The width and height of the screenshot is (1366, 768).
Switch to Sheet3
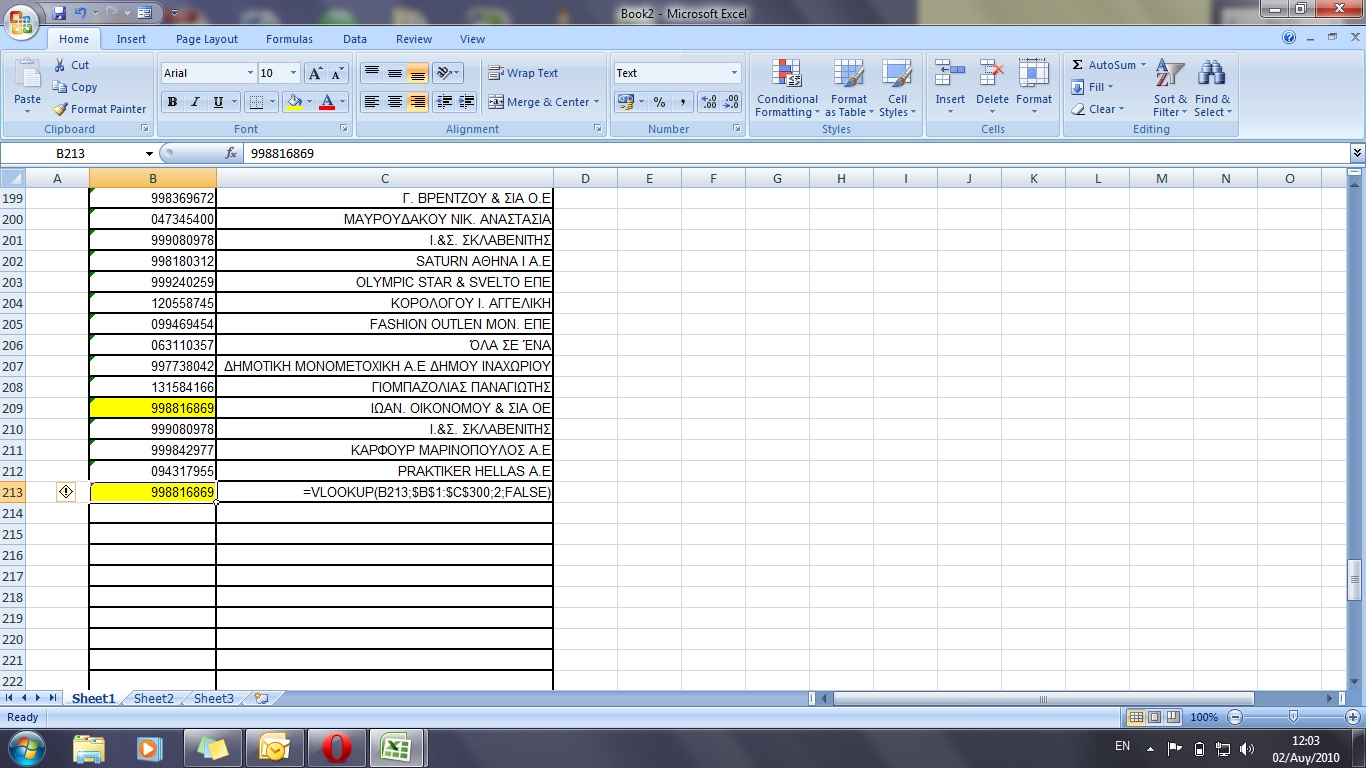point(214,699)
